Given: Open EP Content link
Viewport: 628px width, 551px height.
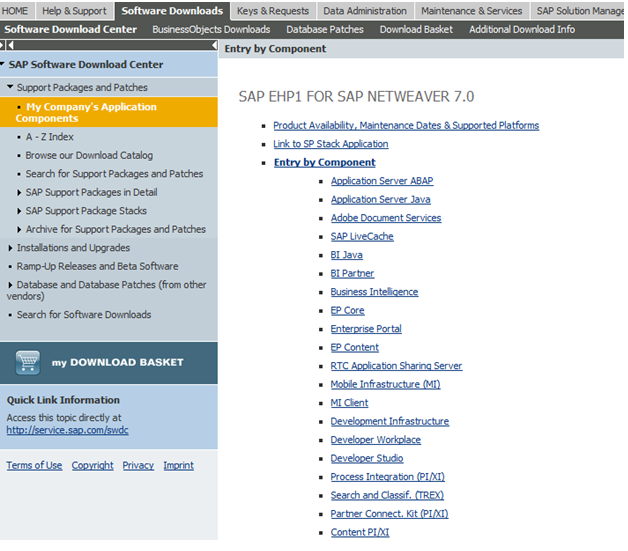Looking at the screenshot, I should pyautogui.click(x=354, y=348).
